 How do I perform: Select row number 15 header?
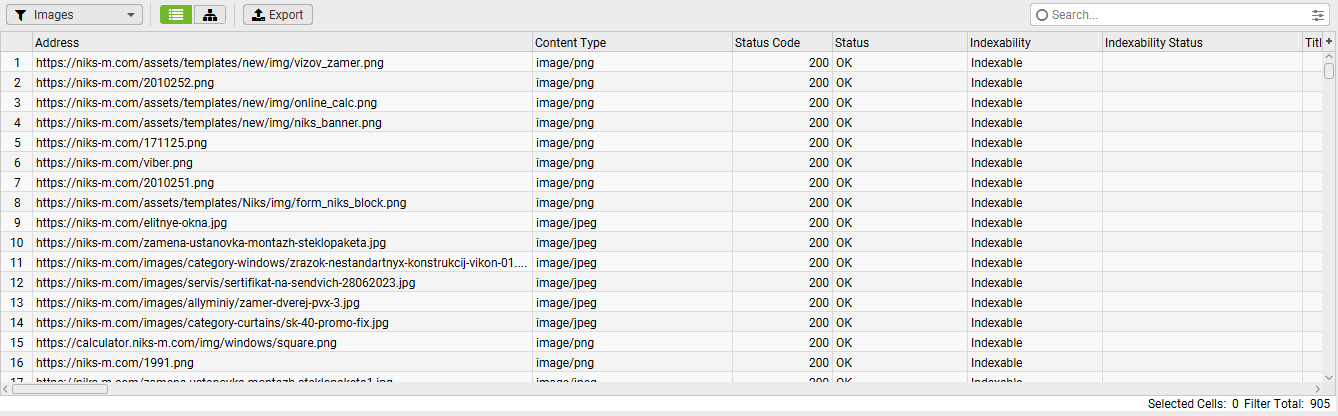[16, 343]
